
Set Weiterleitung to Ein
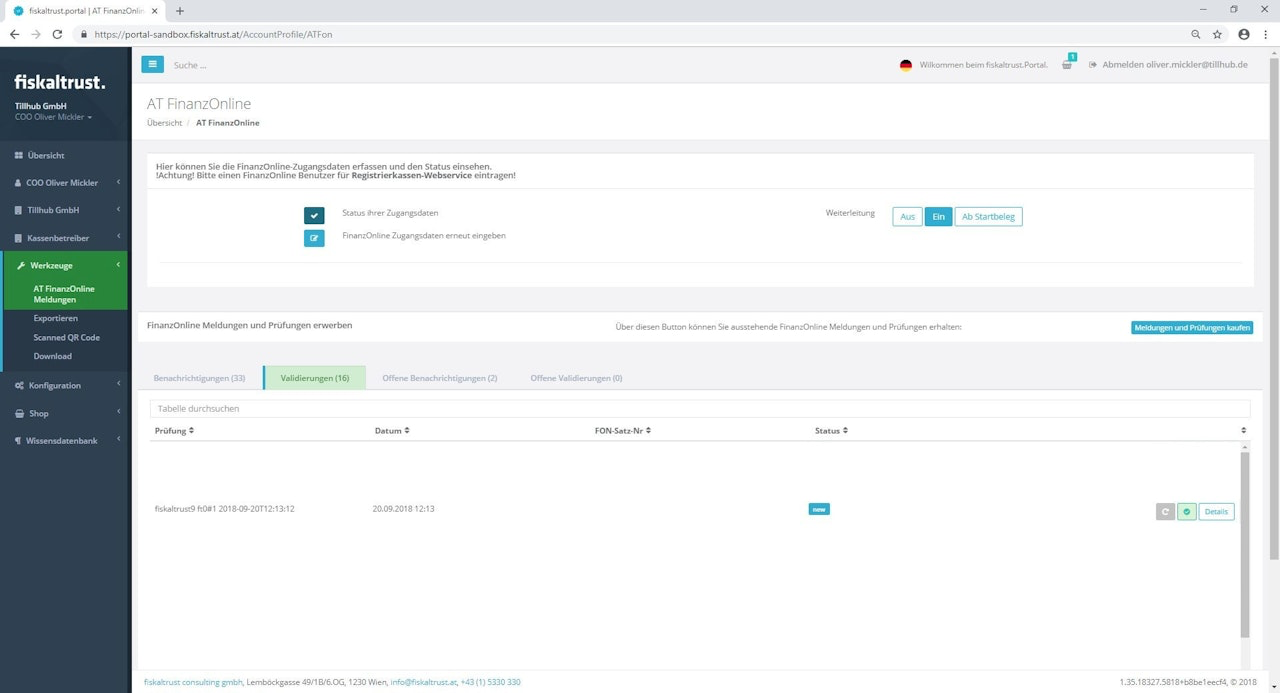(x=938, y=217)
